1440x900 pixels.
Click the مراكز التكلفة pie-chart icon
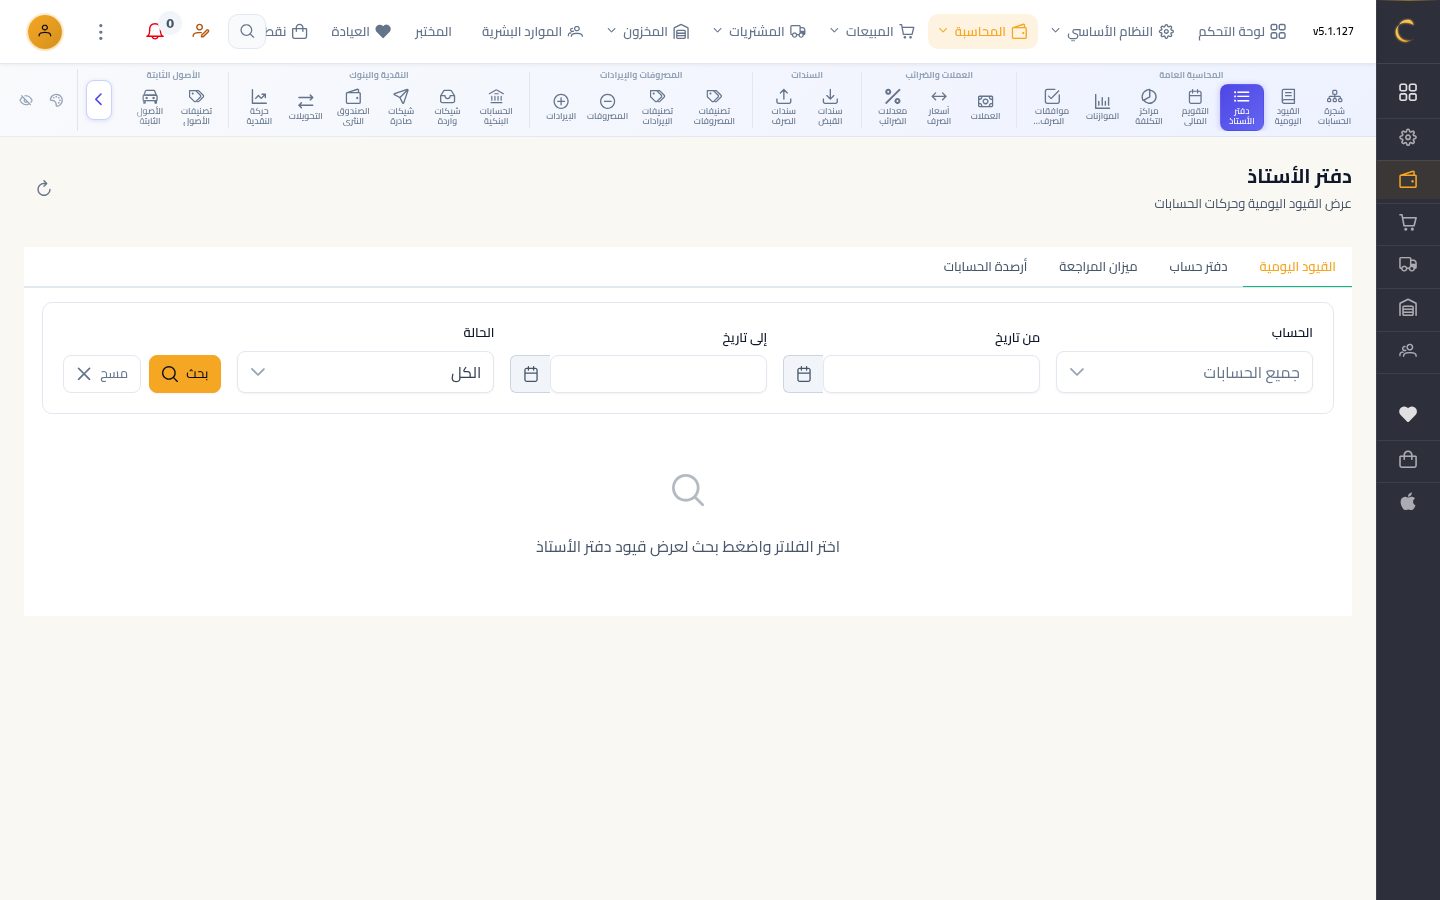(x=1149, y=107)
